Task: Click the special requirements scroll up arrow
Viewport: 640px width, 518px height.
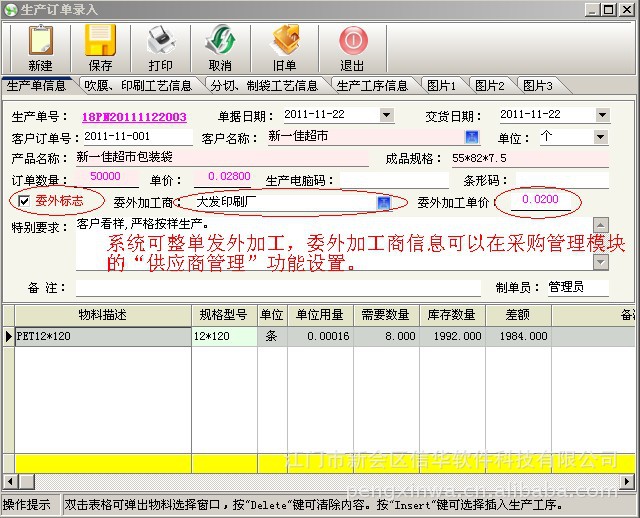Action: [x=601, y=225]
